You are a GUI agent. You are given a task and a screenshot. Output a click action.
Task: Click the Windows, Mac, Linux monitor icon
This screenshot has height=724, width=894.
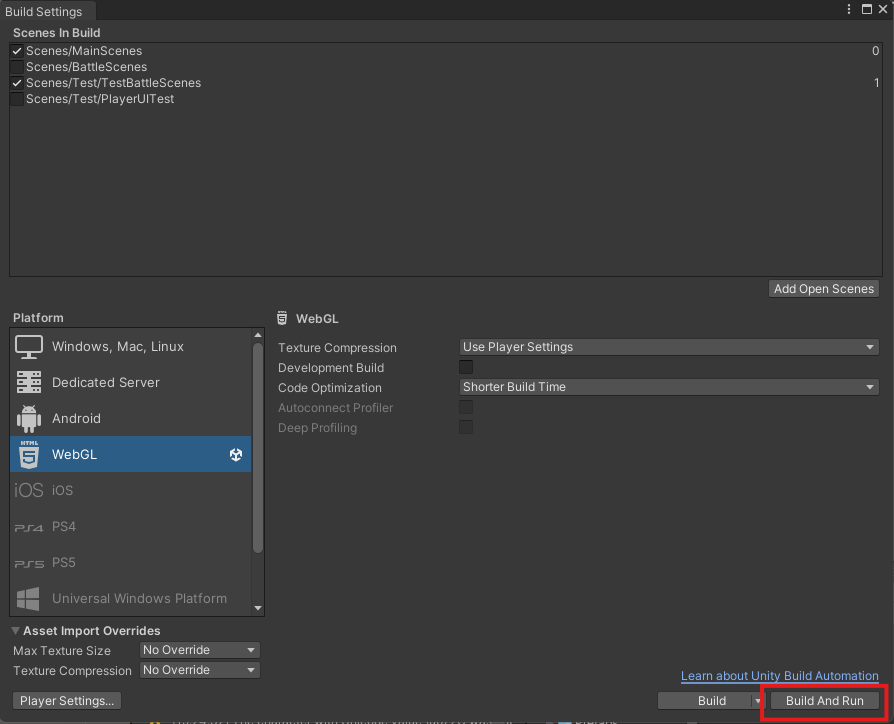[29, 347]
